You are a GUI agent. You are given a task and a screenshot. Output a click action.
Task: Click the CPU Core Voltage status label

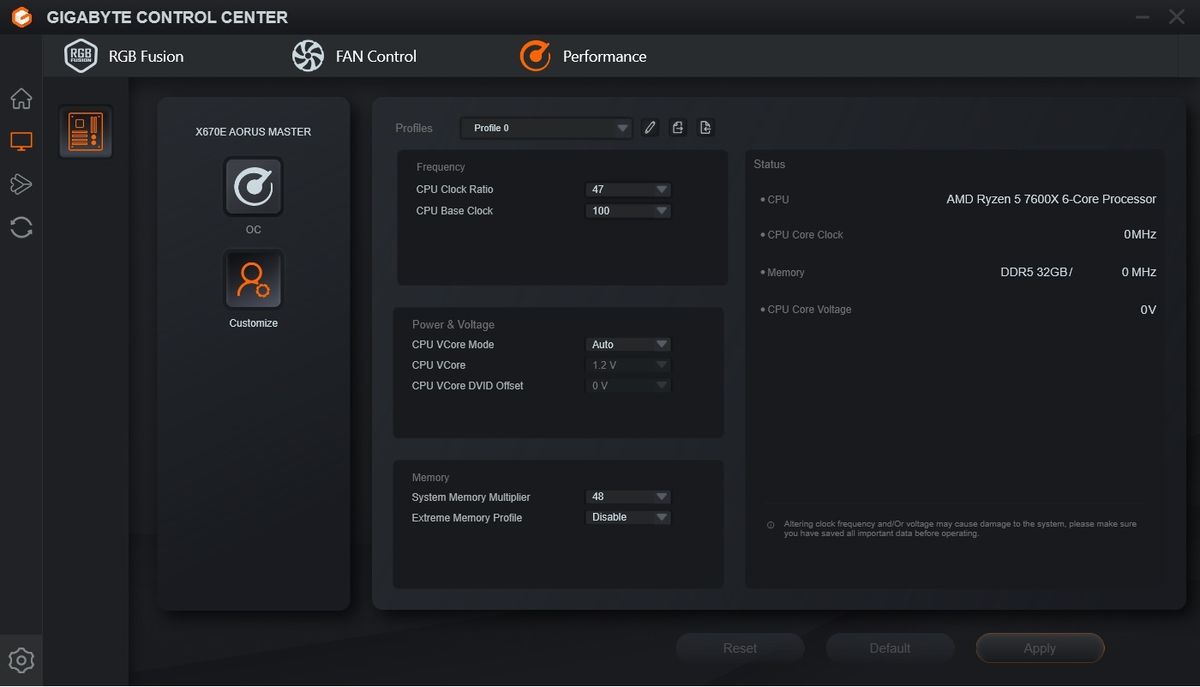pos(809,310)
